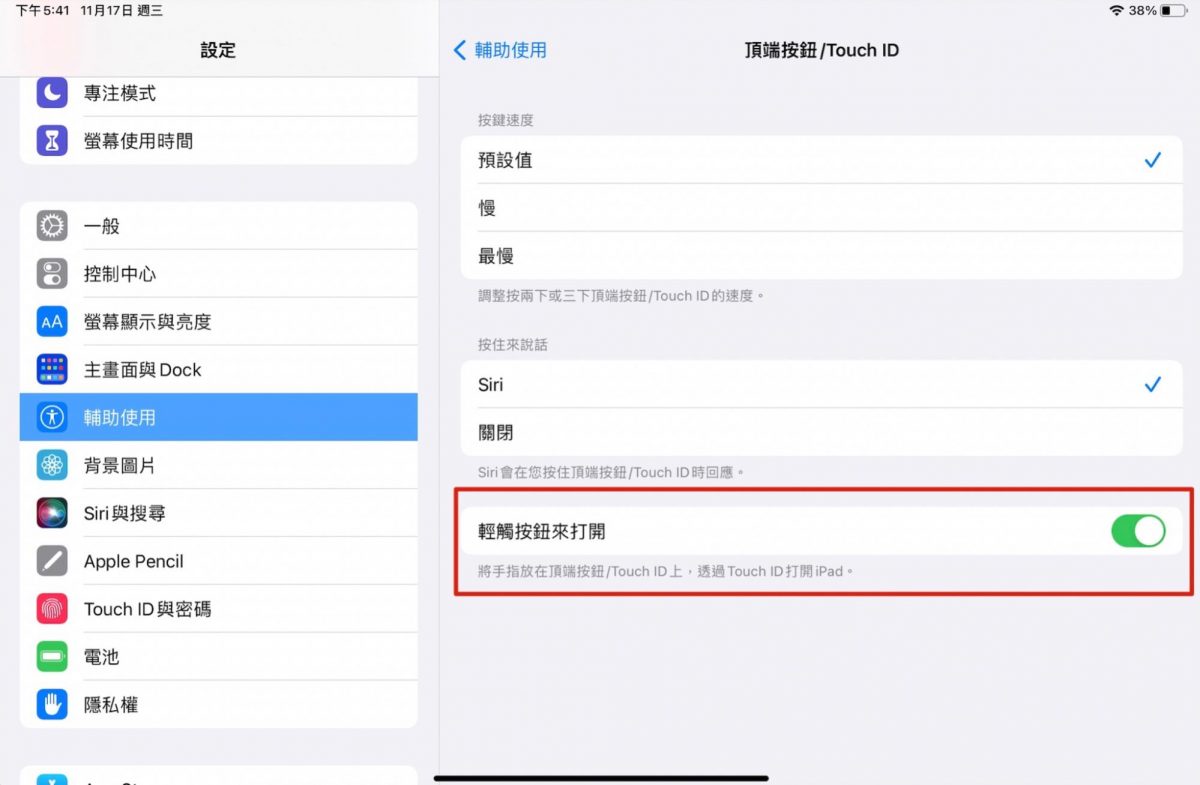This screenshot has width=1200, height=785.
Task: Open 電池 settings row
Action: (x=218, y=657)
